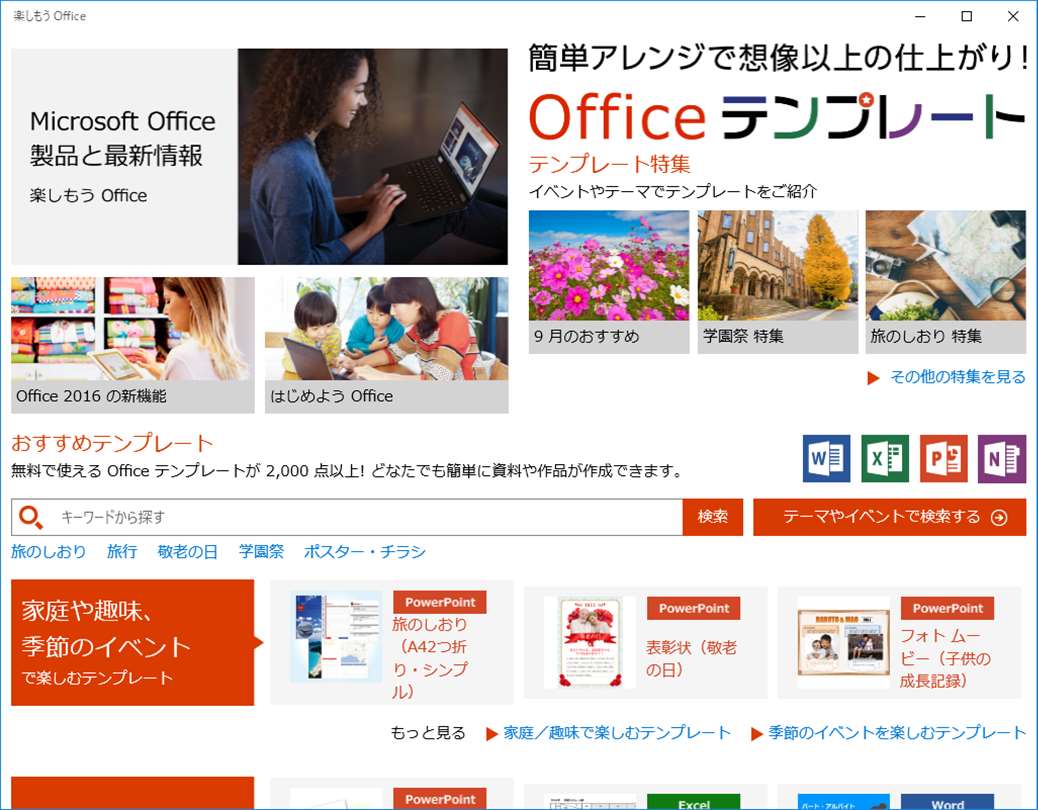The image size is (1038, 810).
Task: Select the 旅のしおり（A42つ折り・シンプル） template link
Action: tap(430, 658)
